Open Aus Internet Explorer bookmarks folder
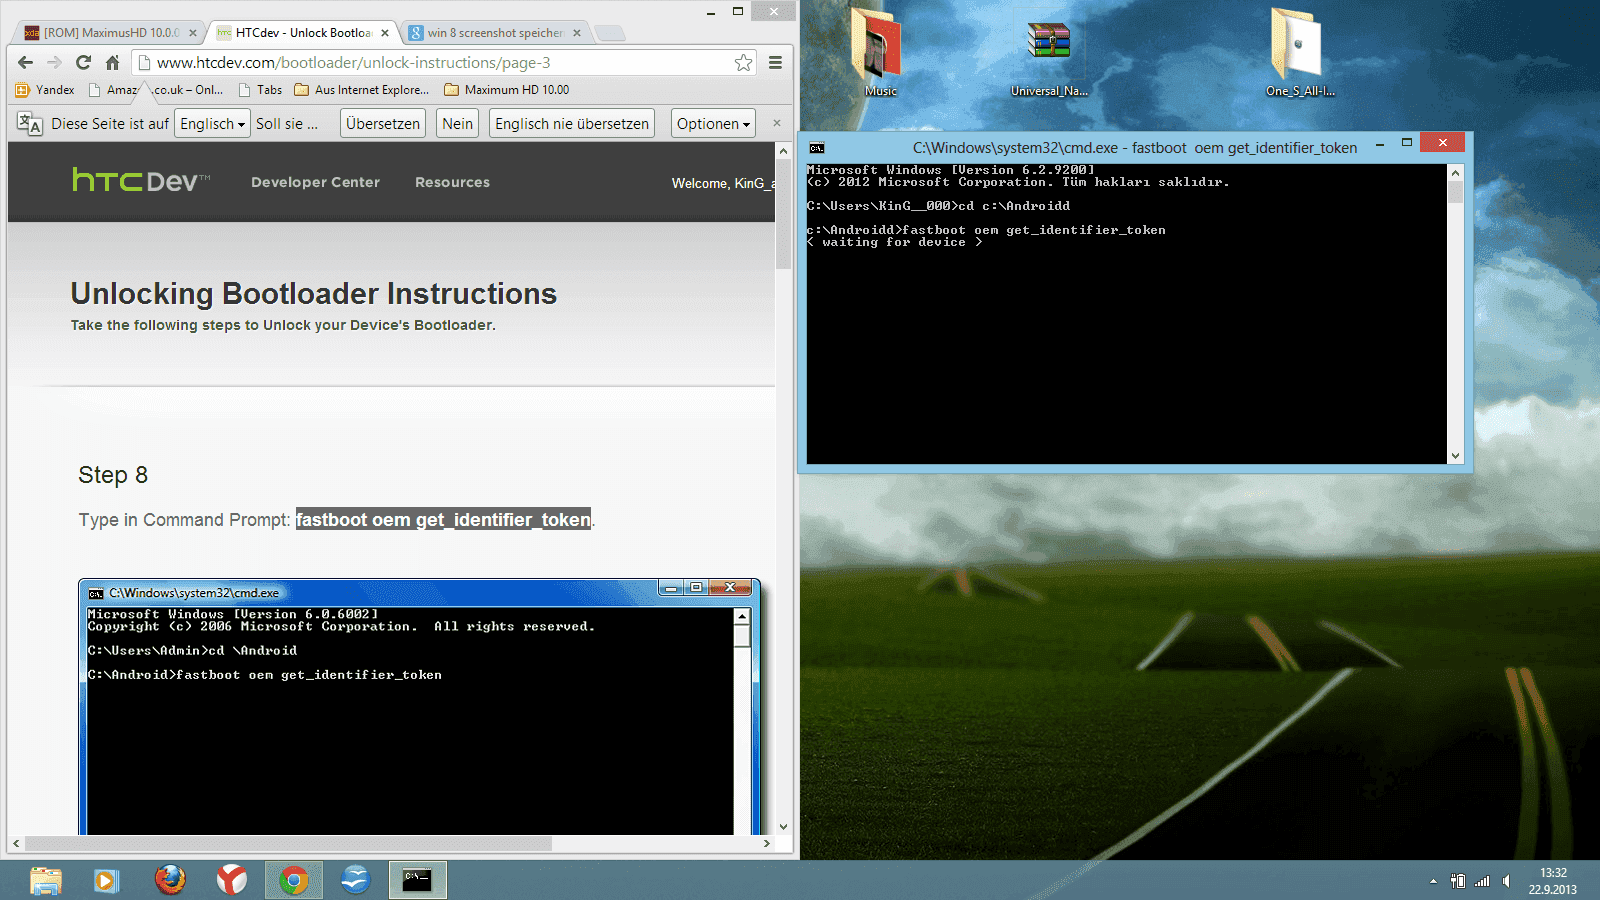Screen dimensions: 1600x900 click(x=361, y=90)
